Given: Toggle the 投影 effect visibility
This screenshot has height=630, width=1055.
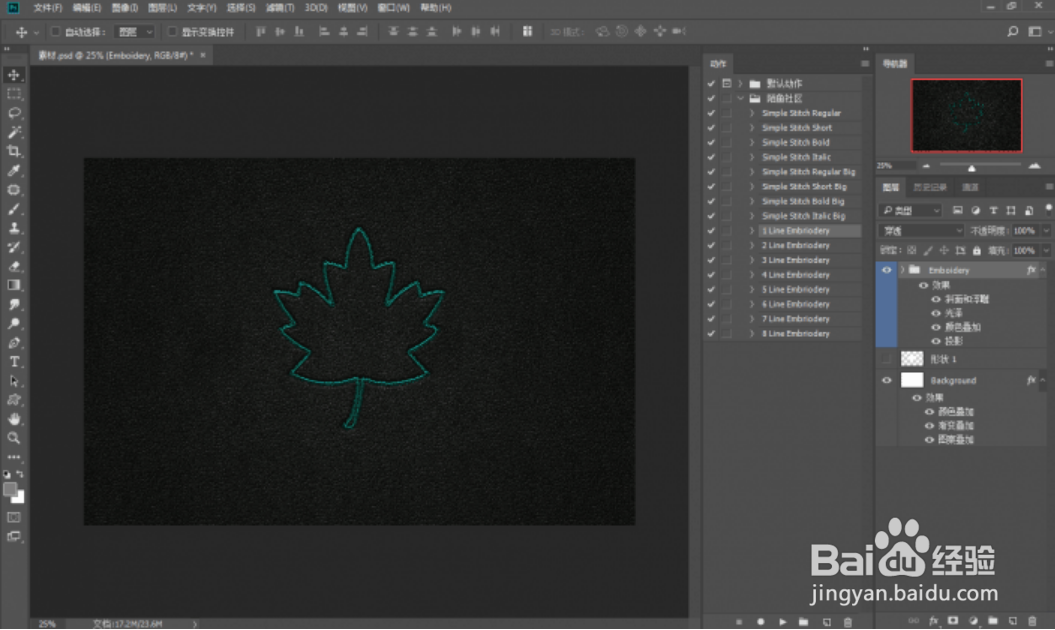Looking at the screenshot, I should (x=936, y=341).
